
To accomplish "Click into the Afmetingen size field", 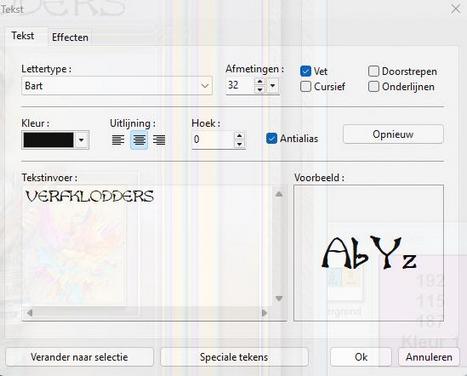I will coord(240,86).
